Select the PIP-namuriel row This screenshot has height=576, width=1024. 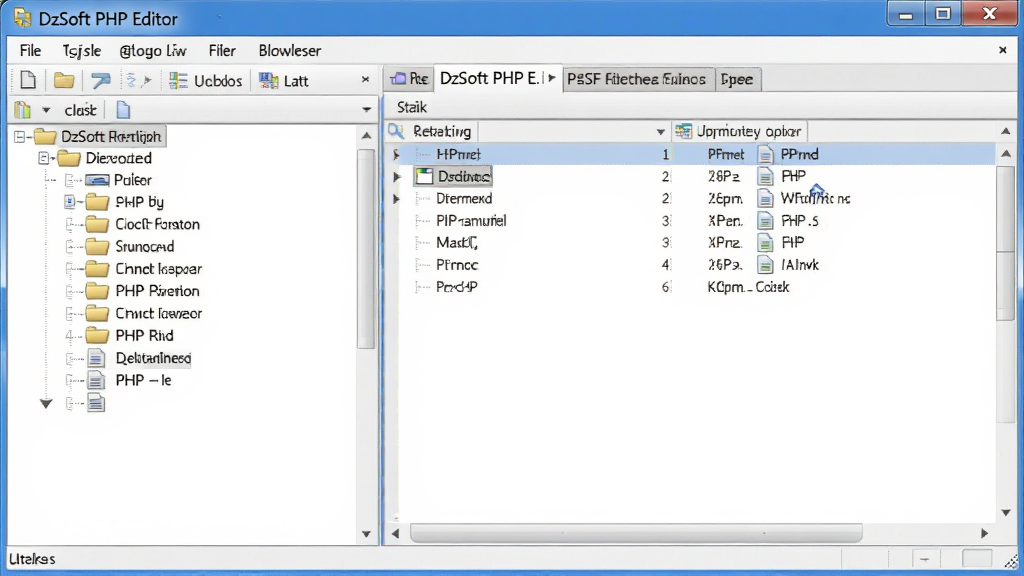tap(696, 221)
